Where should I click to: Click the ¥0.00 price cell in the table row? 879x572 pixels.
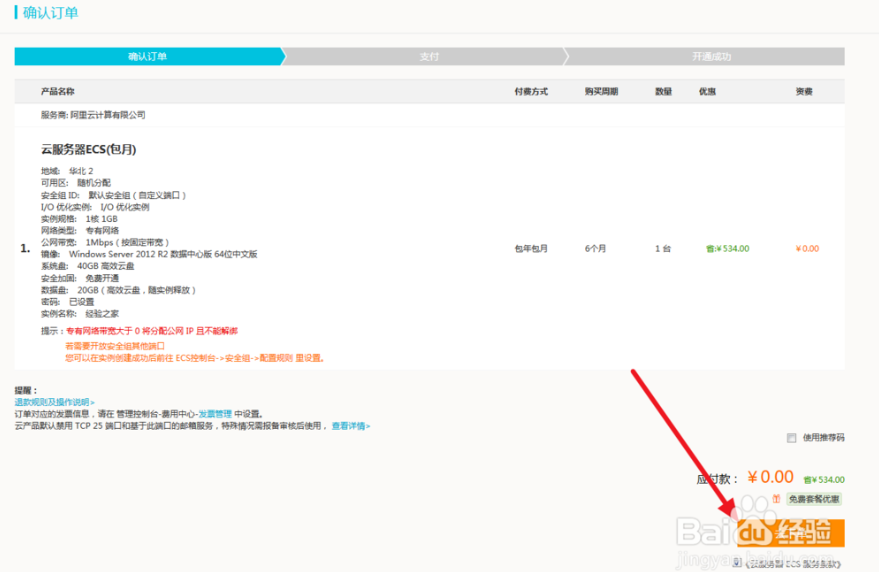[807, 248]
